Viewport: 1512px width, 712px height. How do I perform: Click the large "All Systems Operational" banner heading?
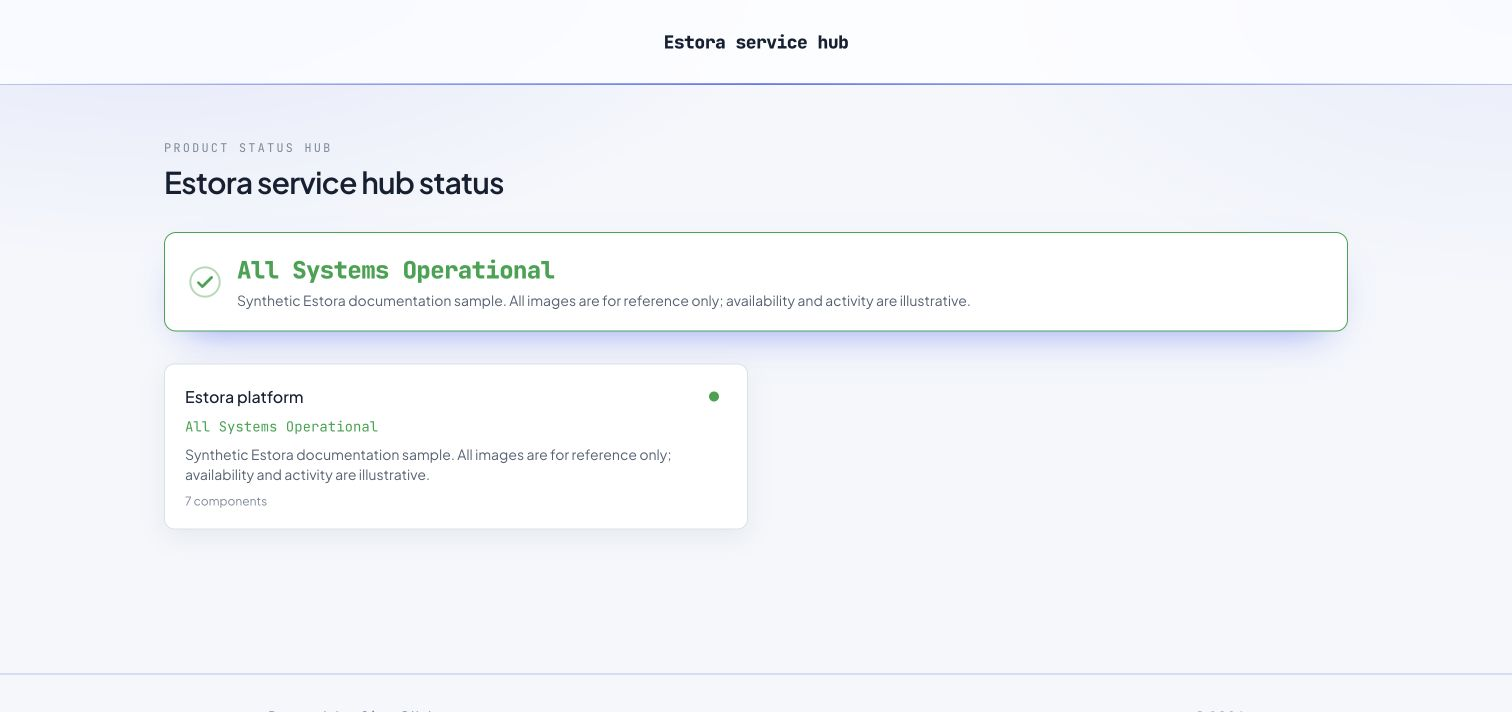pyautogui.click(x=396, y=270)
